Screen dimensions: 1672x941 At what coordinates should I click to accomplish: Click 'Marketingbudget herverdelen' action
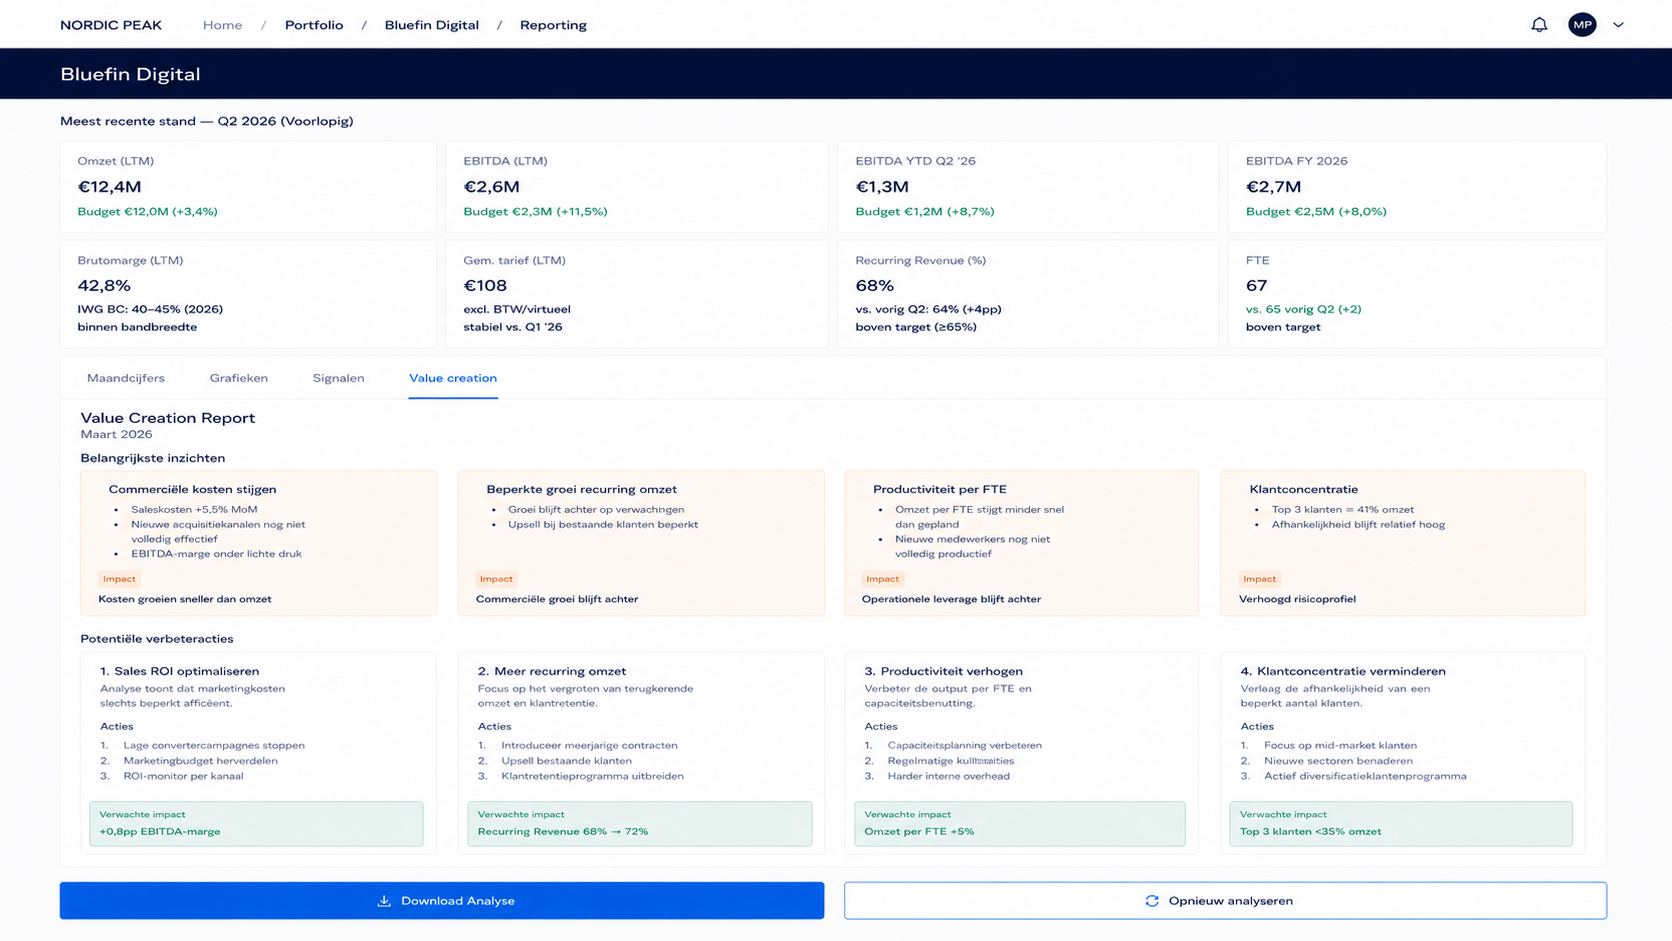[200, 761]
